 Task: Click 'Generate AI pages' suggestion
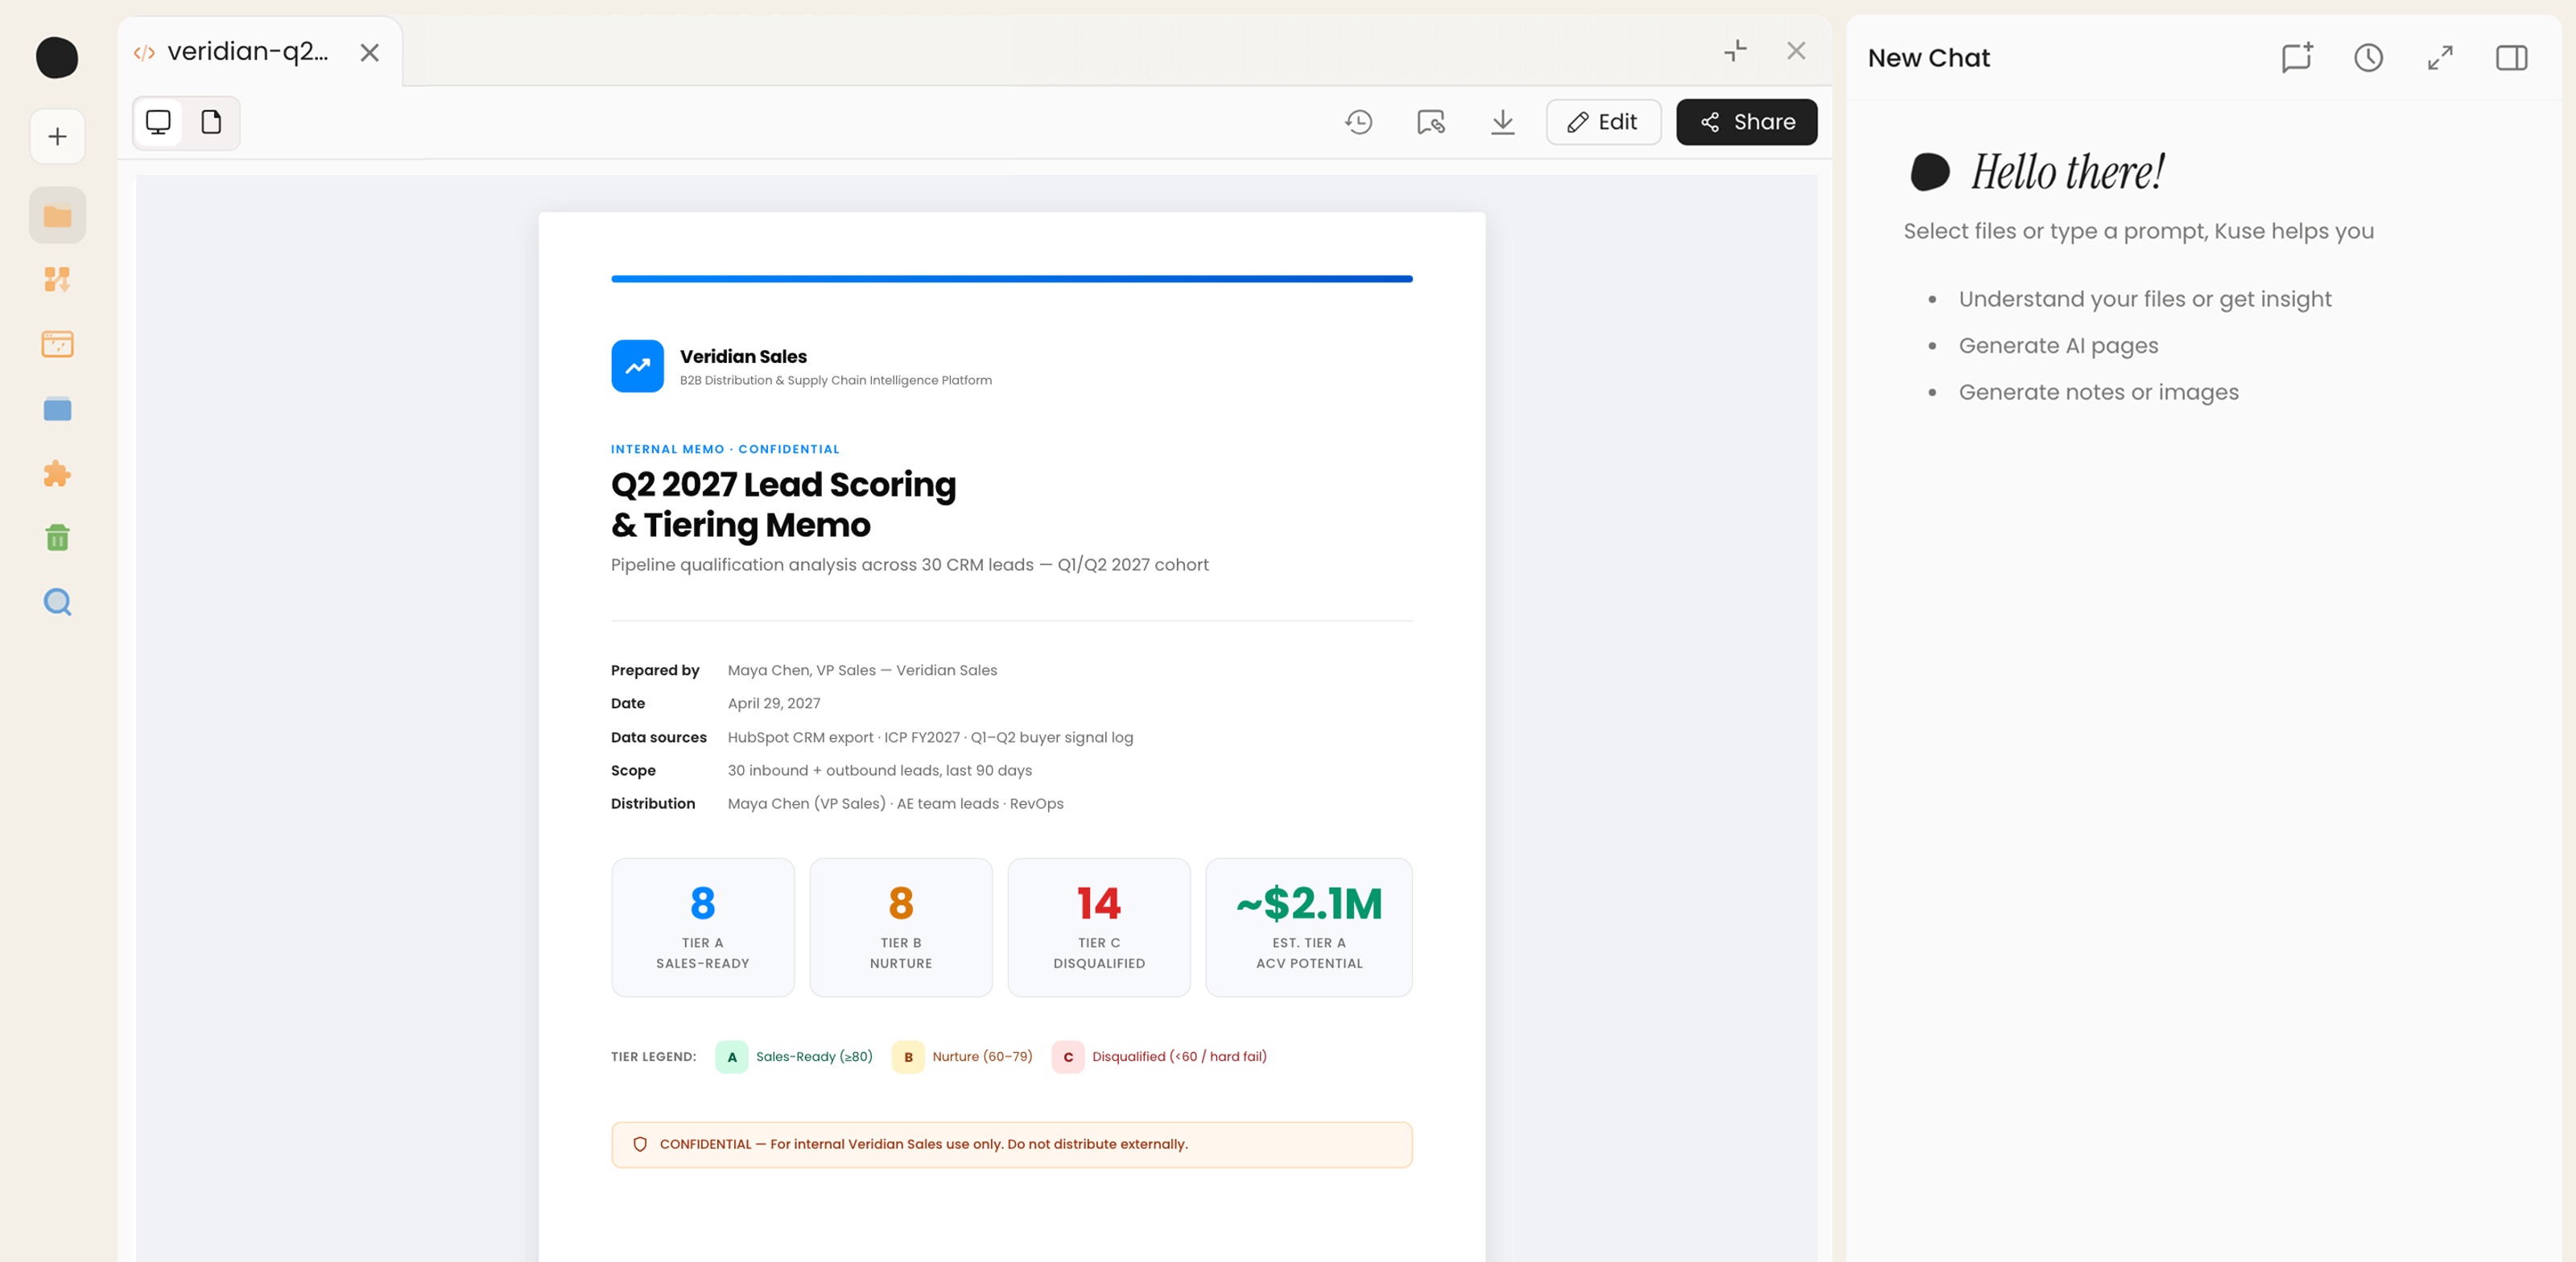click(2058, 345)
